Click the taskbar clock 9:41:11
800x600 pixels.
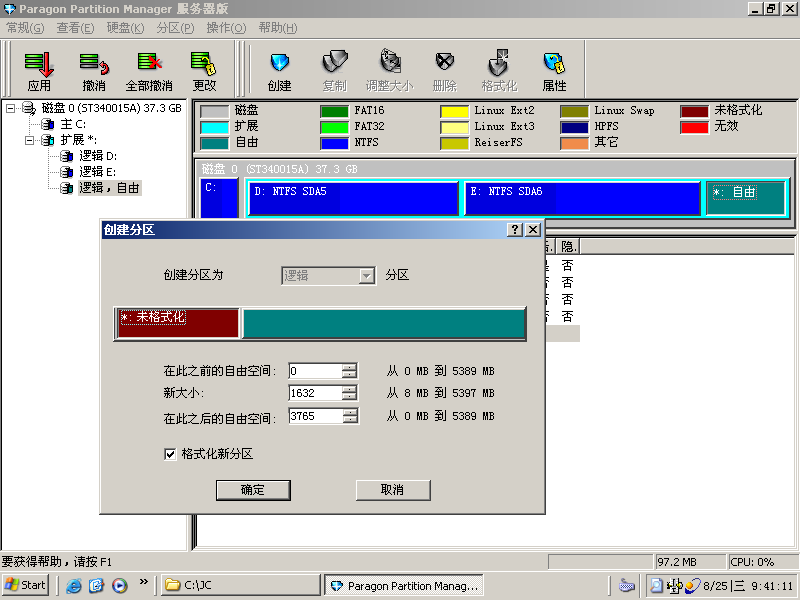[x=772, y=586]
